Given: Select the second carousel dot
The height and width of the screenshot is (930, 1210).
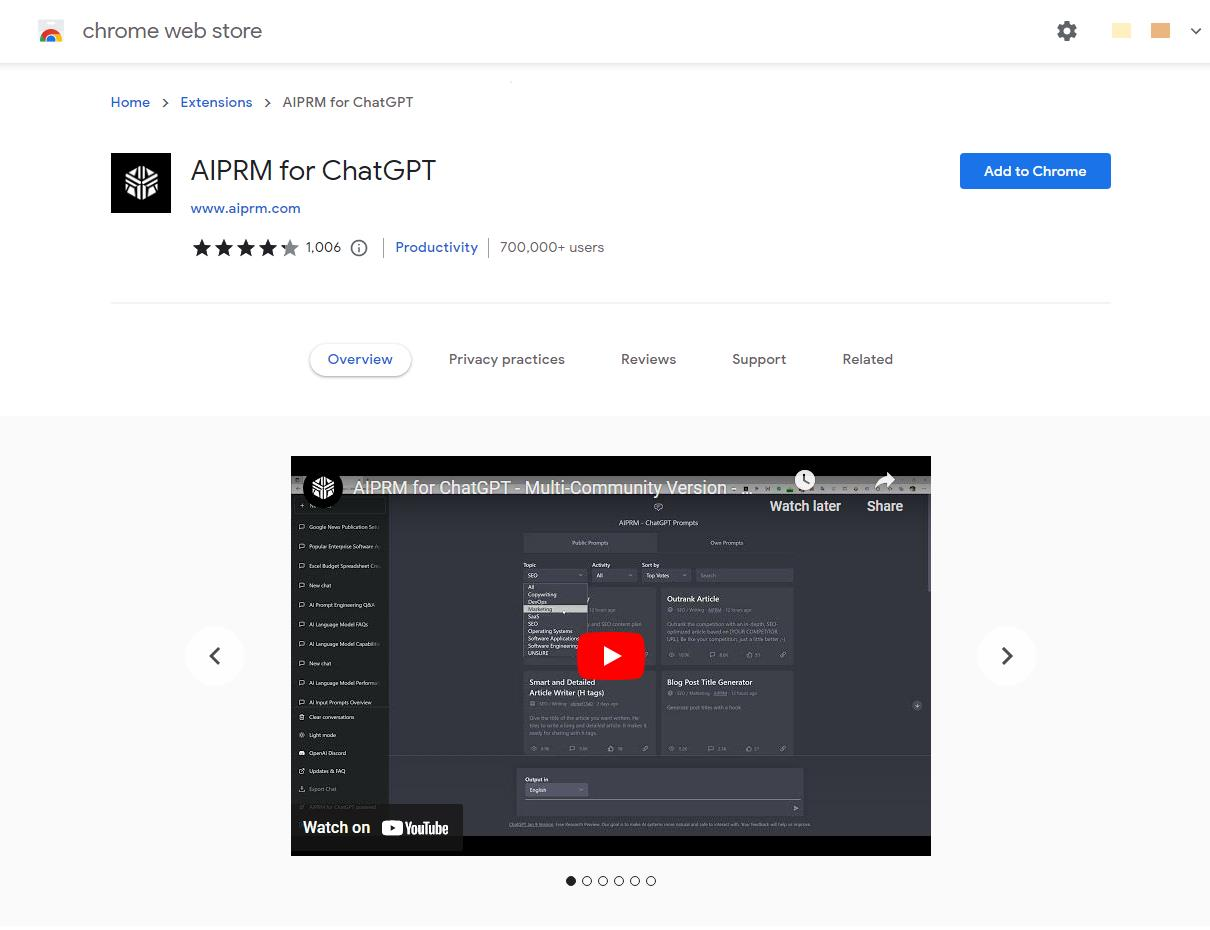Looking at the screenshot, I should [587, 881].
